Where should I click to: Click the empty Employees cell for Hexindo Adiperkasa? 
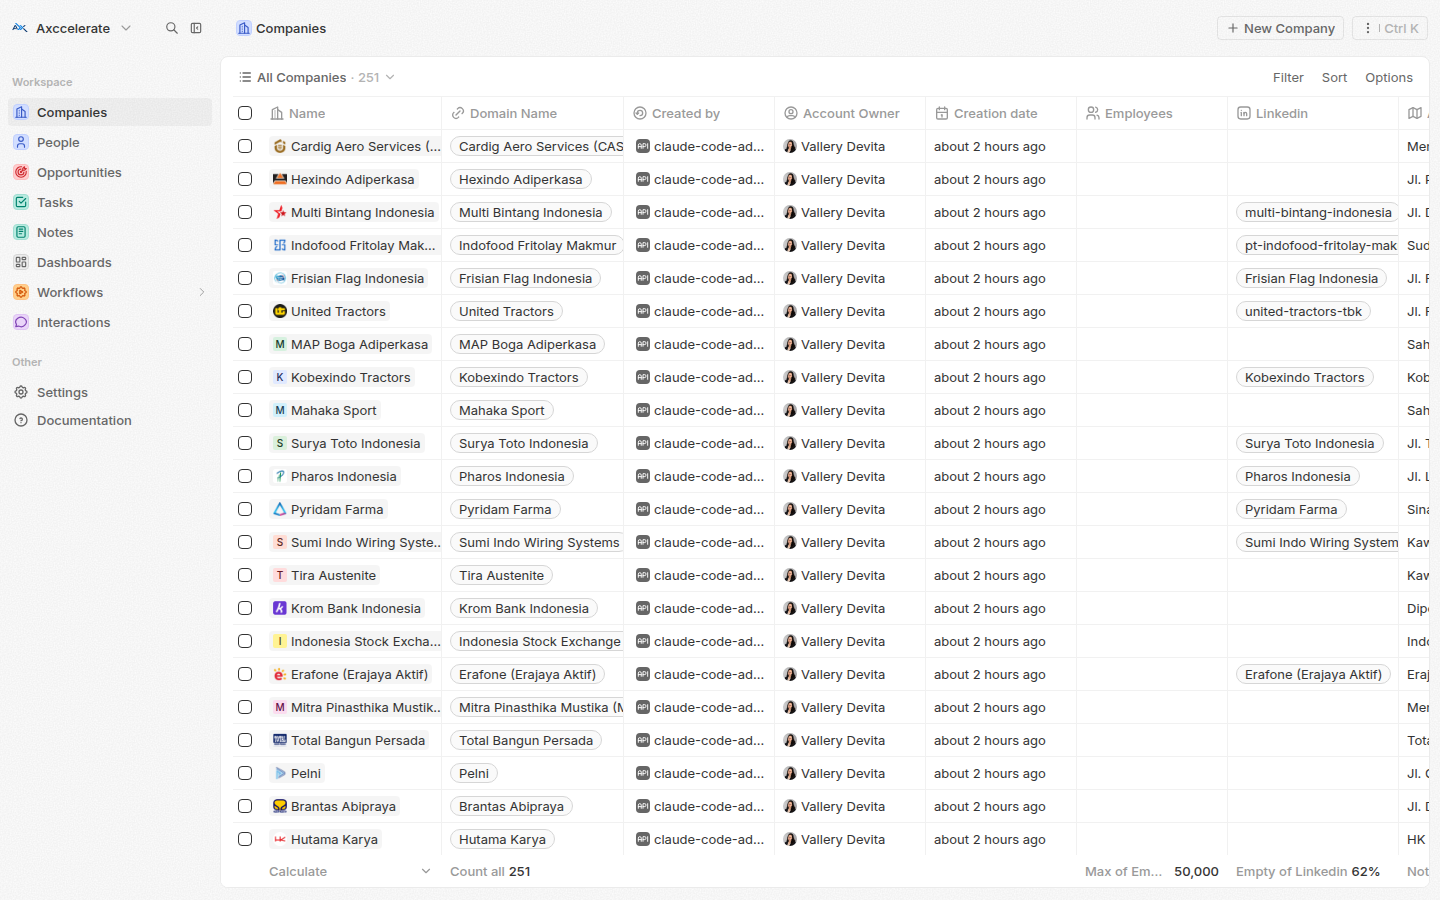pos(1152,179)
